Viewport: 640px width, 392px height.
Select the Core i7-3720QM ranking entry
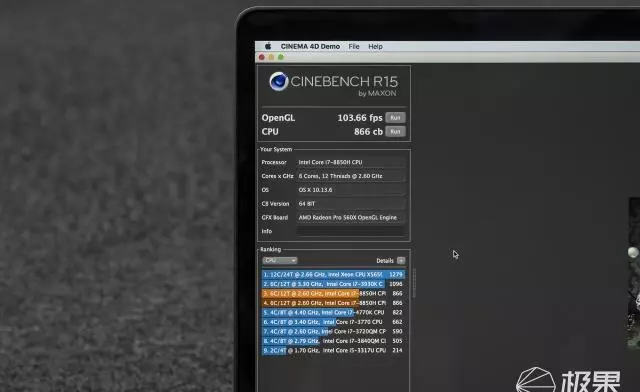[x=333, y=331]
